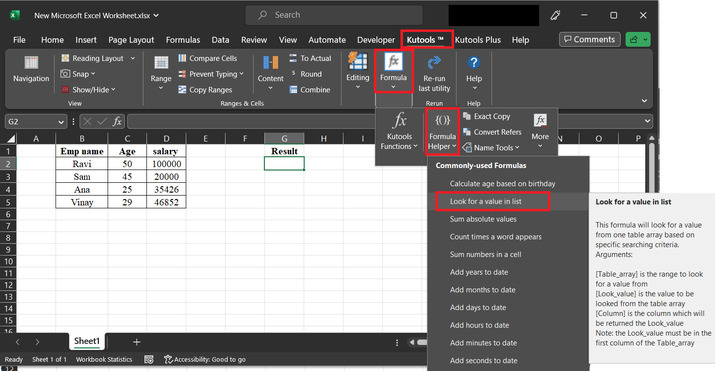Open the Navigation pane icon

[31, 69]
